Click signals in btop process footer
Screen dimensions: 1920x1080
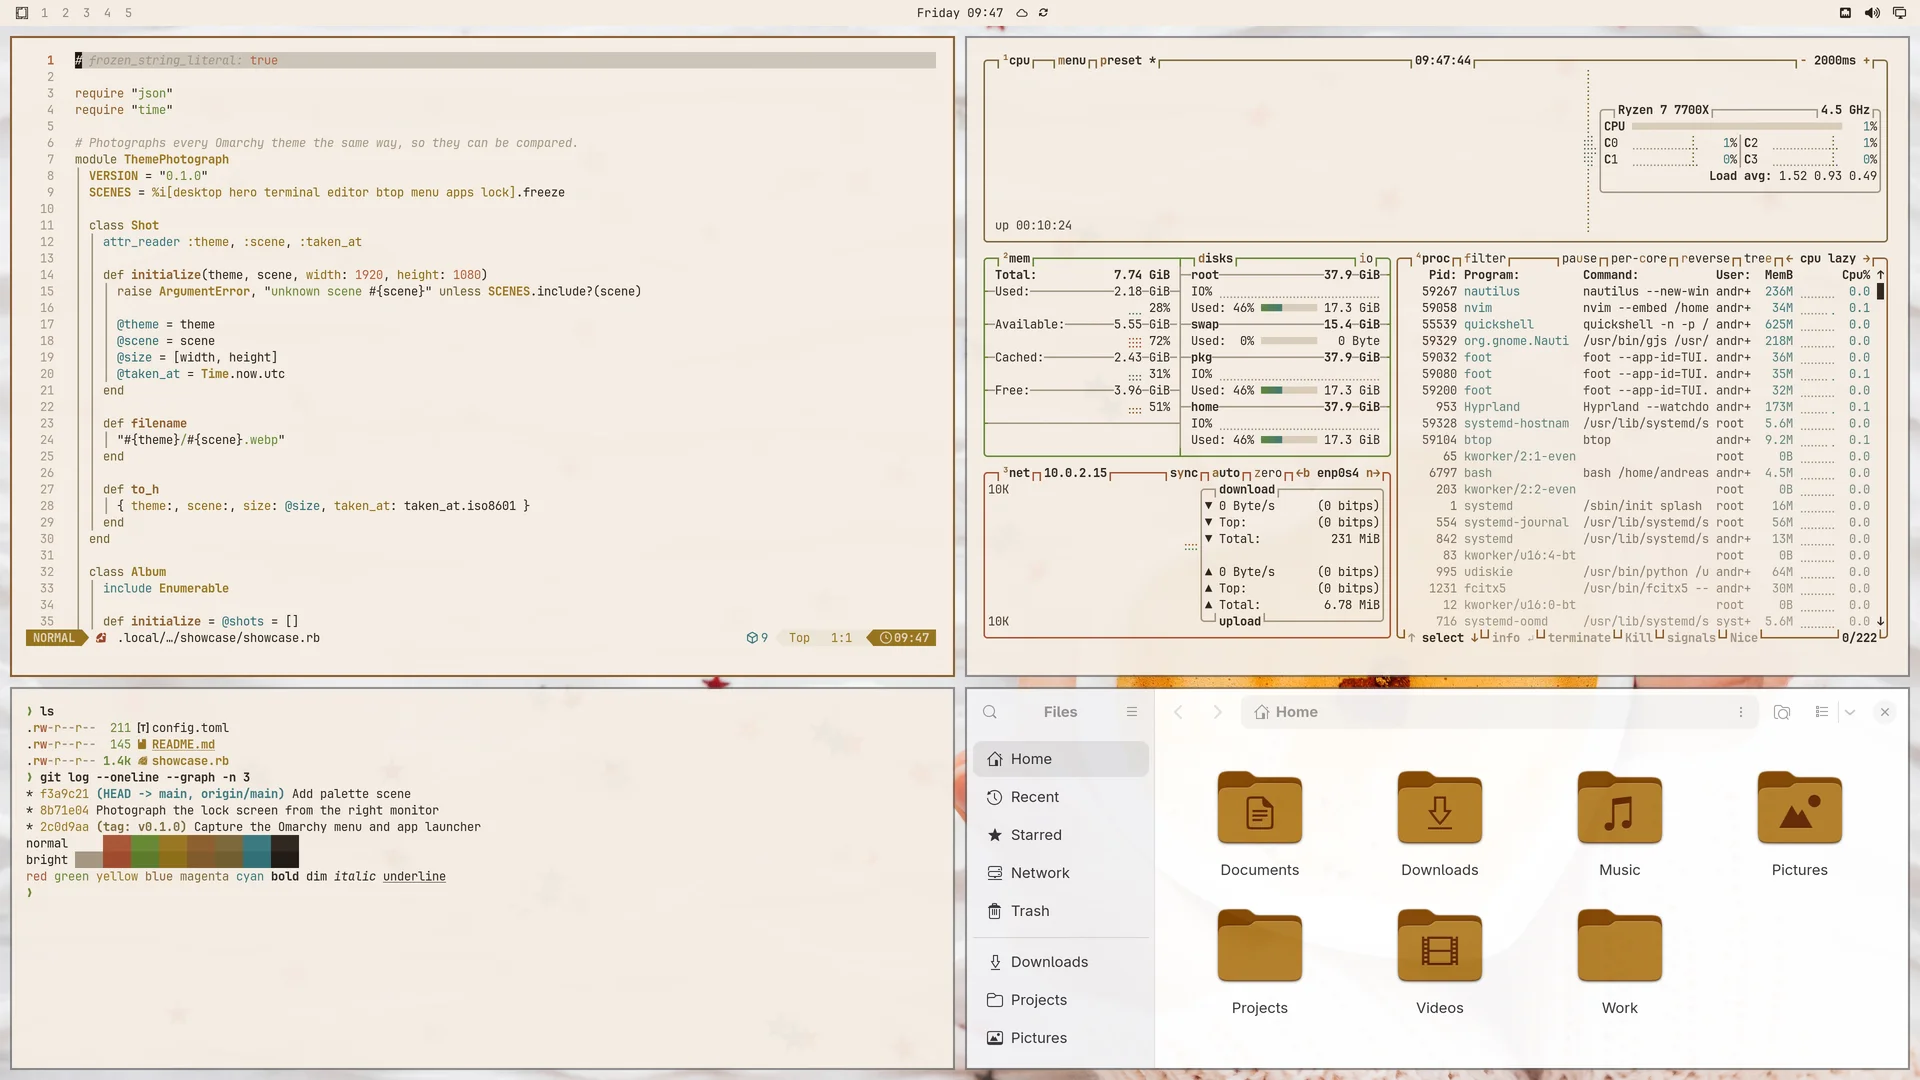(x=1691, y=638)
